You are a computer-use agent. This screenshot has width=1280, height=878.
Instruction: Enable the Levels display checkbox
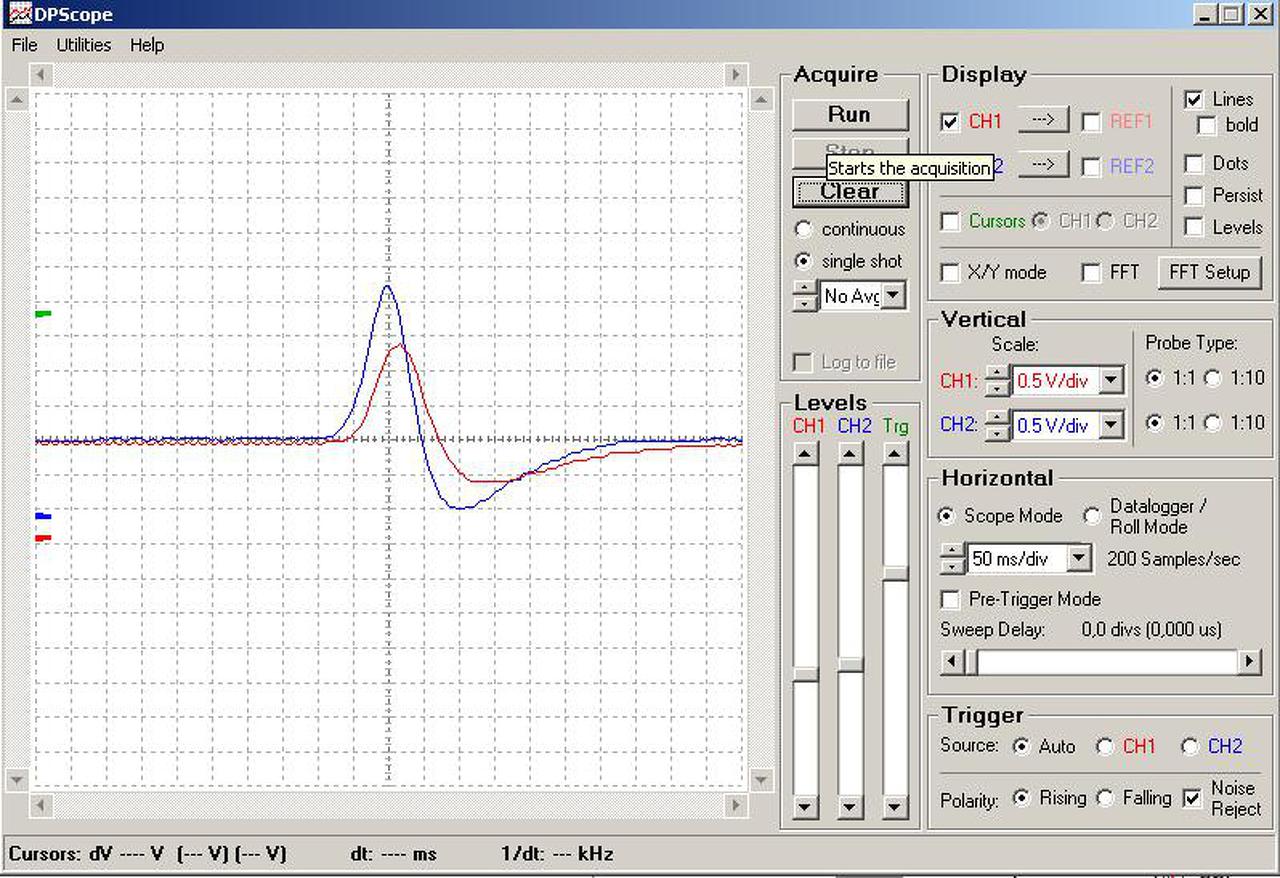point(1193,227)
